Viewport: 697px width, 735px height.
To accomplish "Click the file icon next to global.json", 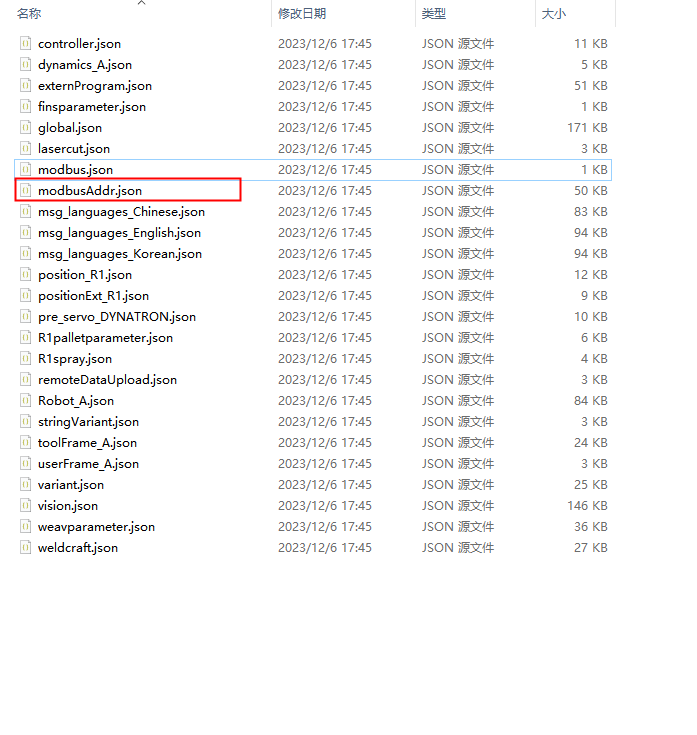I will (x=27, y=128).
